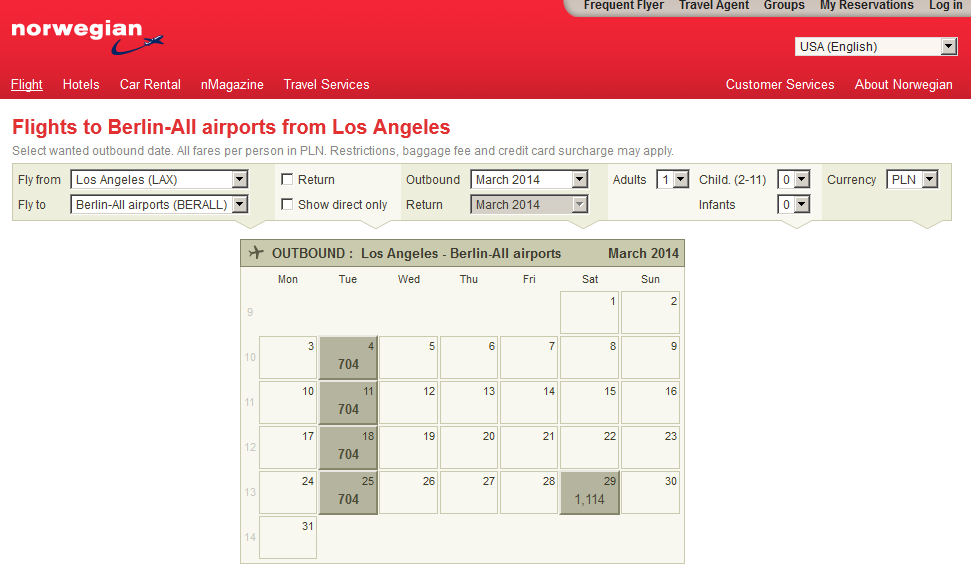The width and height of the screenshot is (971, 567).
Task: Open the Infants count dropdown
Action: tap(794, 204)
